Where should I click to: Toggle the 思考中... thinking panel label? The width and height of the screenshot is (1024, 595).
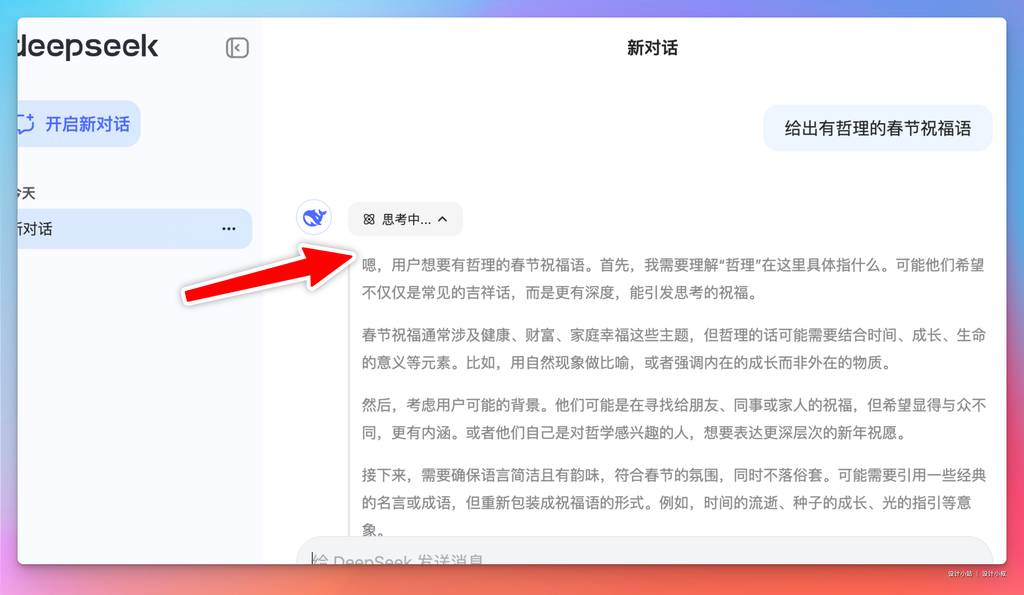tap(406, 219)
